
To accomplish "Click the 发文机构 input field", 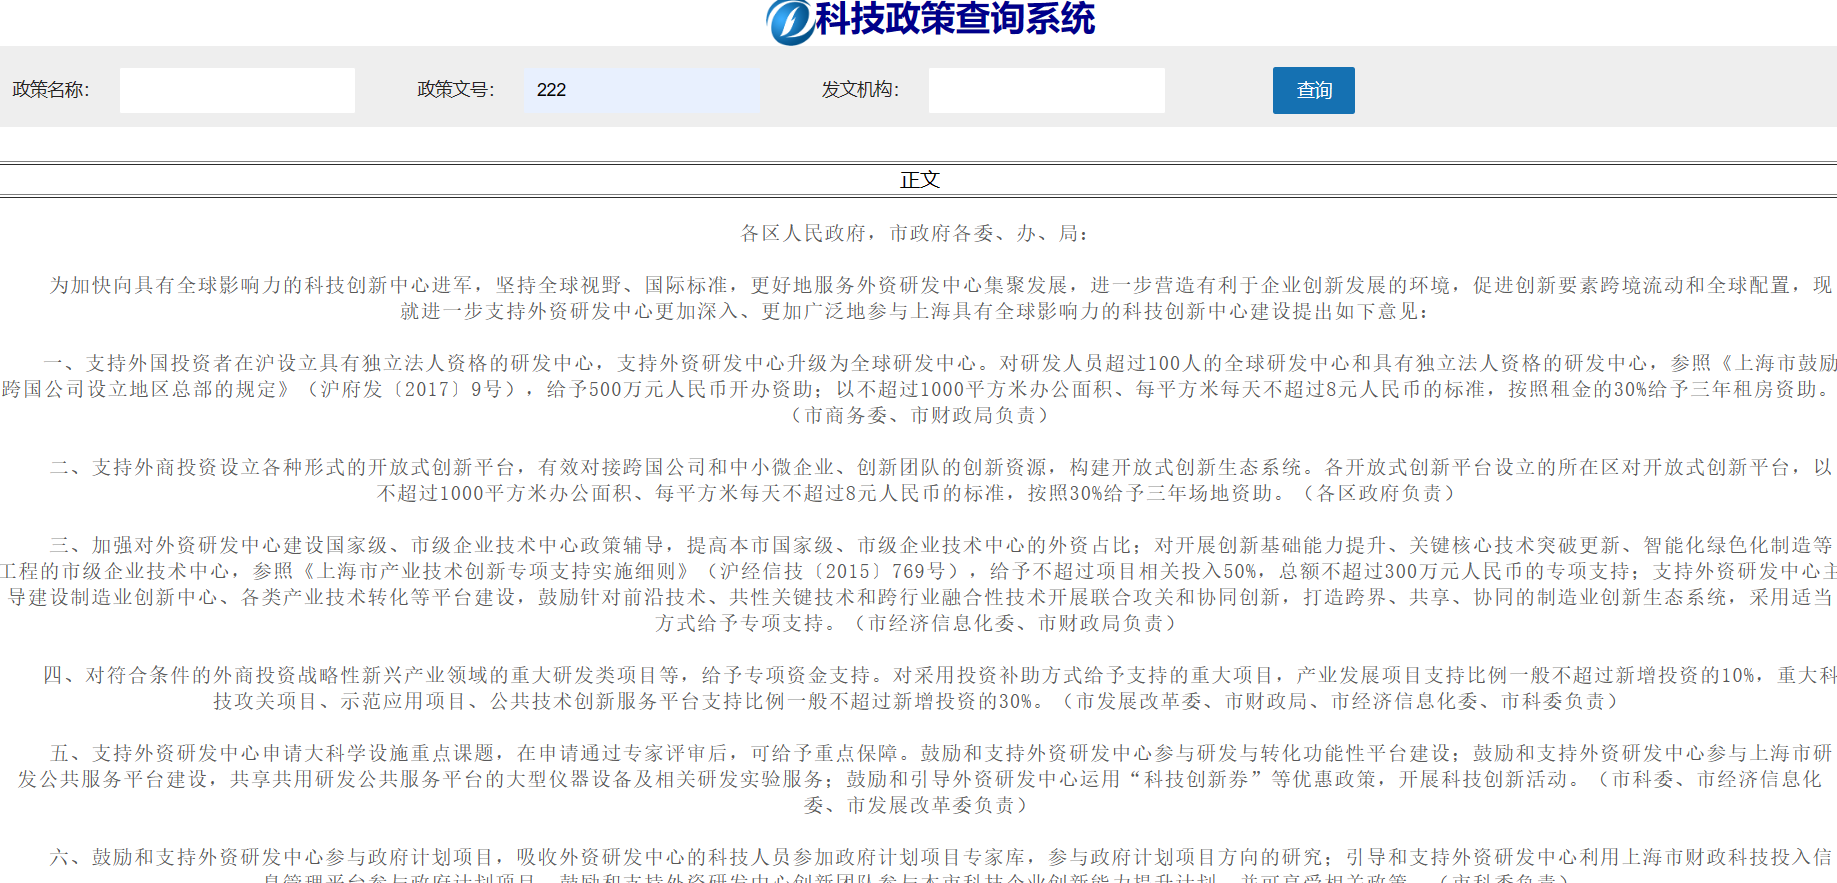I will tap(1047, 90).
